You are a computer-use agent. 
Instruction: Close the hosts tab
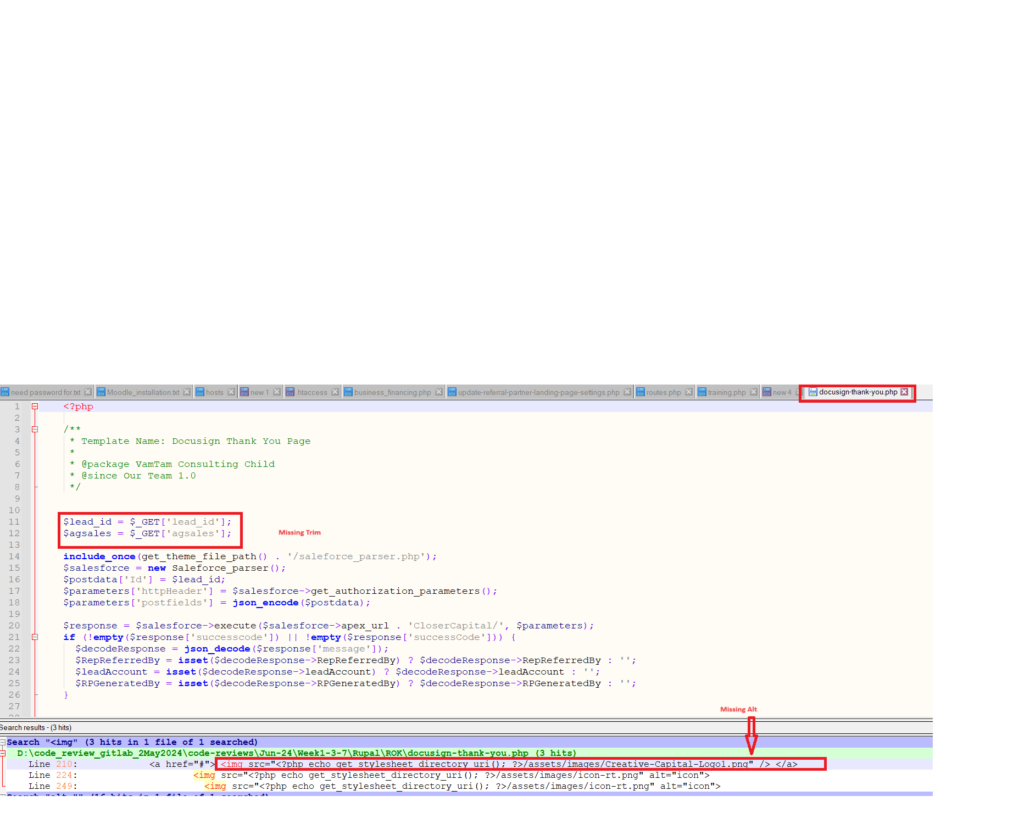click(x=230, y=392)
